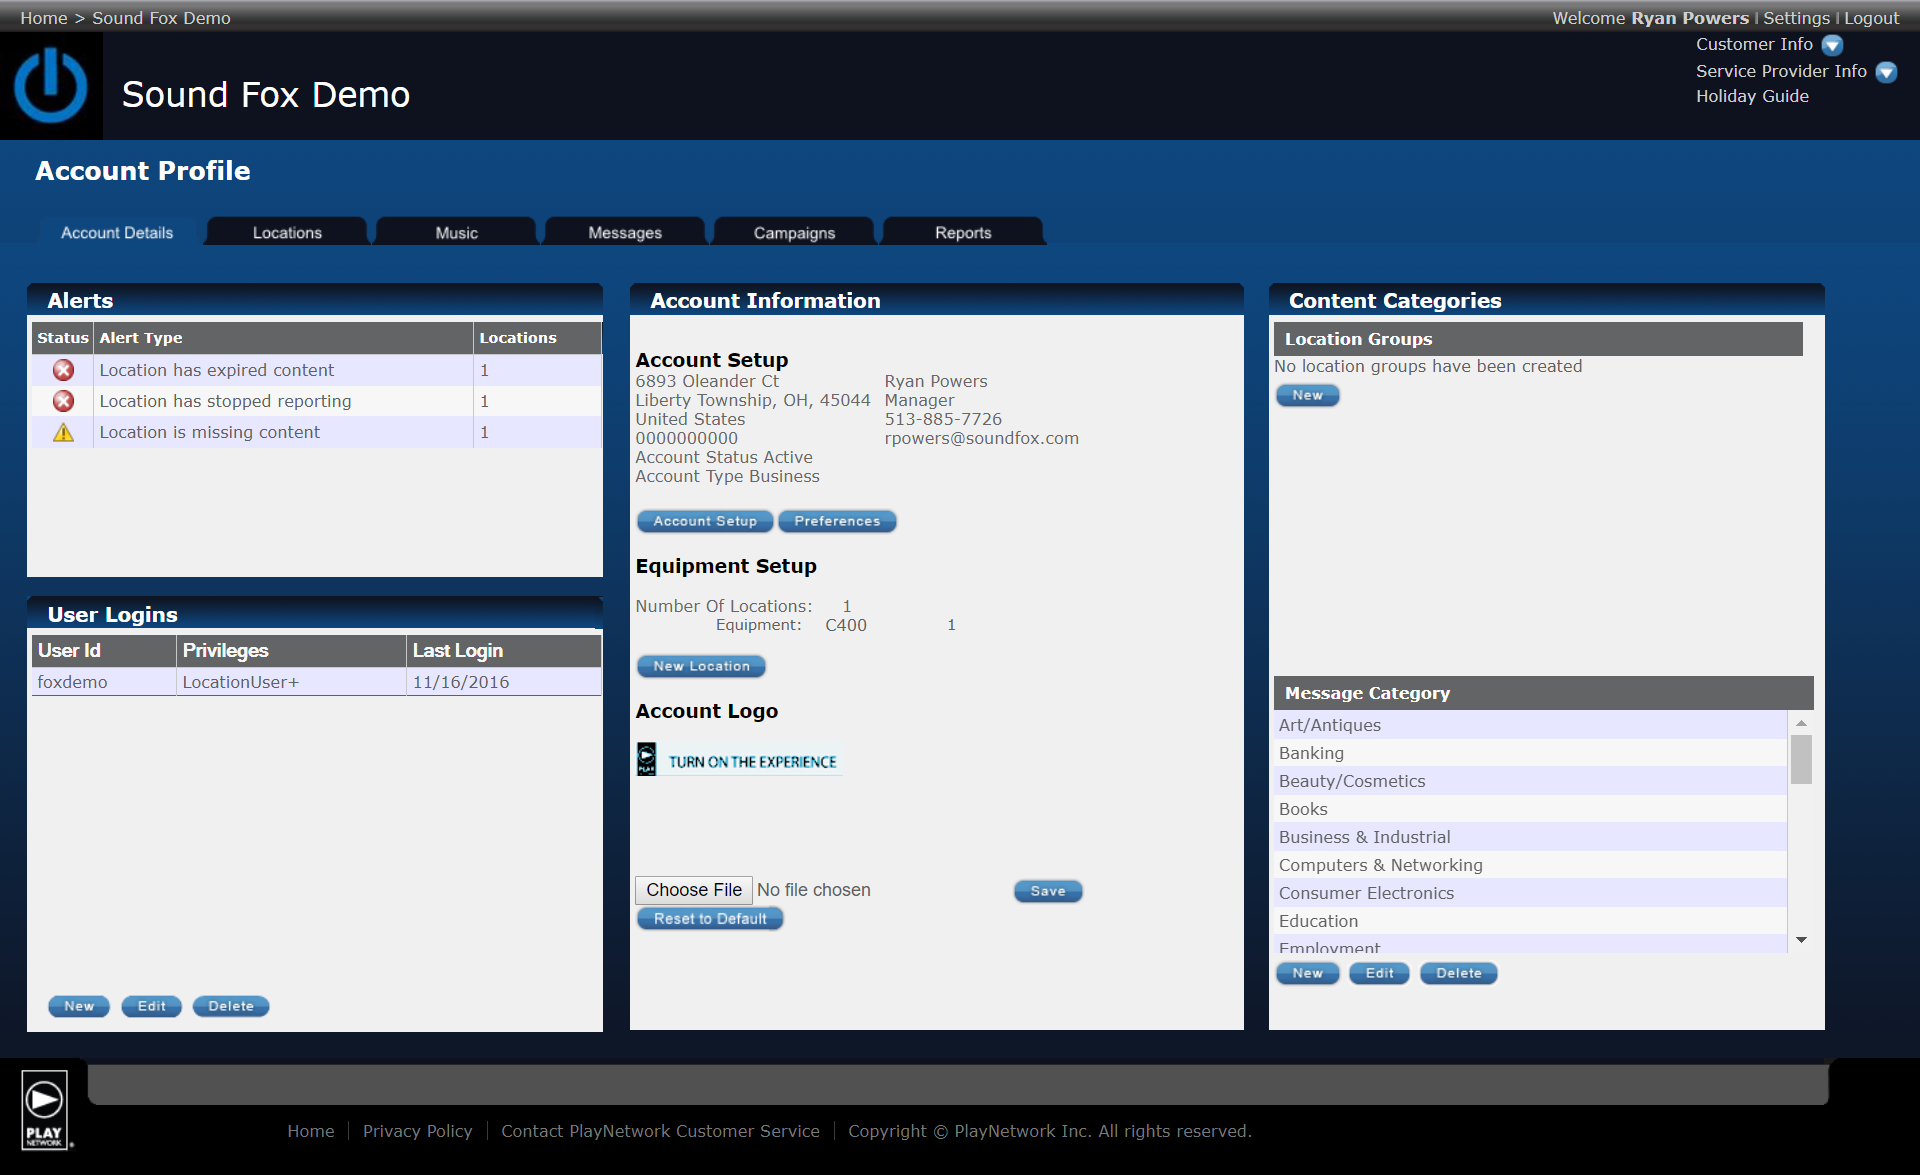The image size is (1920, 1175).
Task: Click the stopped reporting error icon
Action: pyautogui.click(x=63, y=401)
